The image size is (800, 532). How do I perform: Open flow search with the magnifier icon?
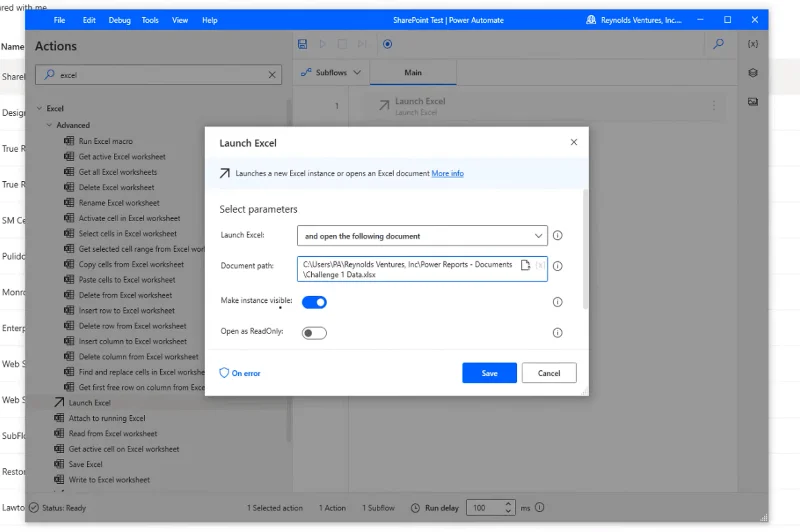pos(718,44)
